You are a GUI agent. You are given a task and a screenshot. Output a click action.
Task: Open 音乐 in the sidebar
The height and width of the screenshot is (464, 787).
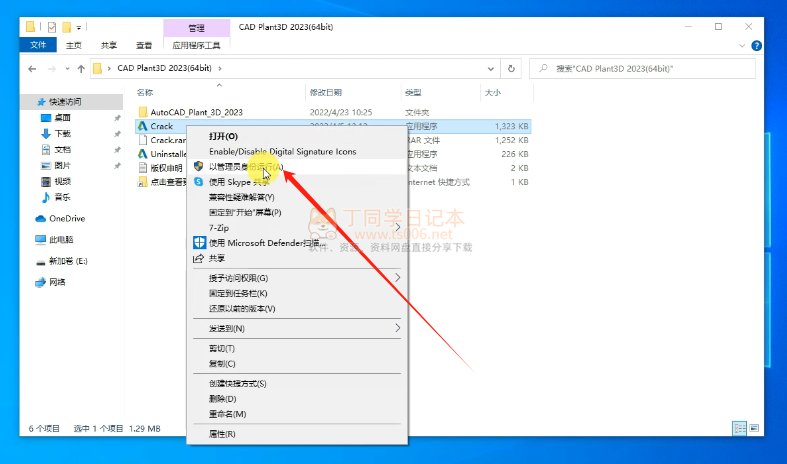point(62,197)
